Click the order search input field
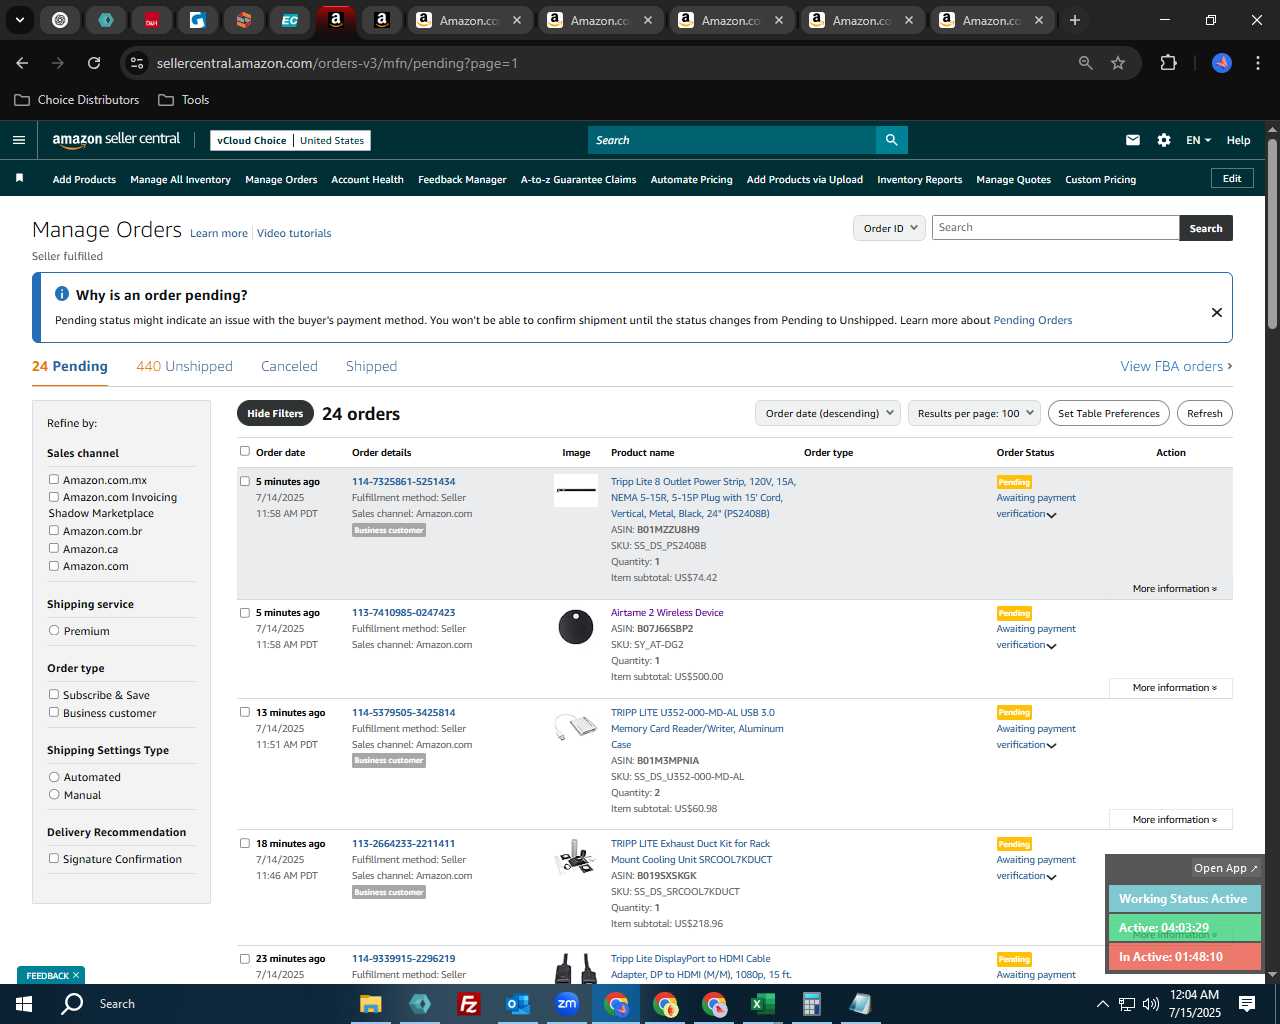 [1055, 228]
